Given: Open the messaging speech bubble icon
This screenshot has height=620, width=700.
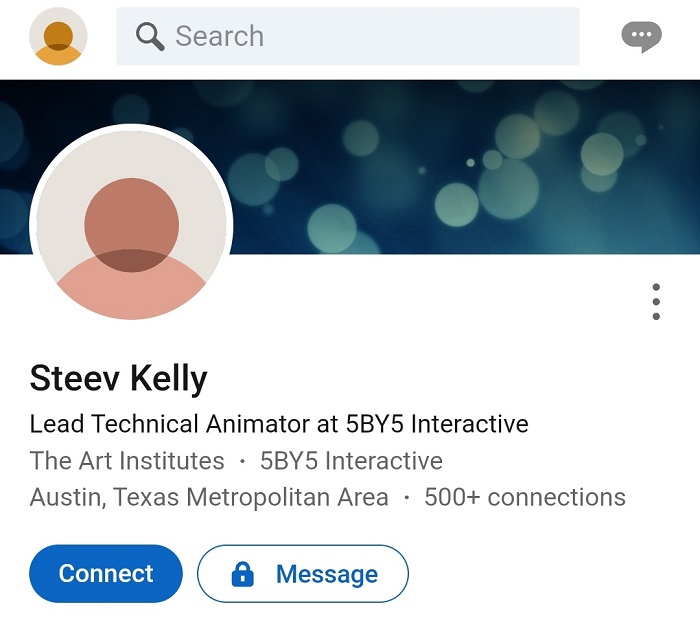Looking at the screenshot, I should [641, 37].
